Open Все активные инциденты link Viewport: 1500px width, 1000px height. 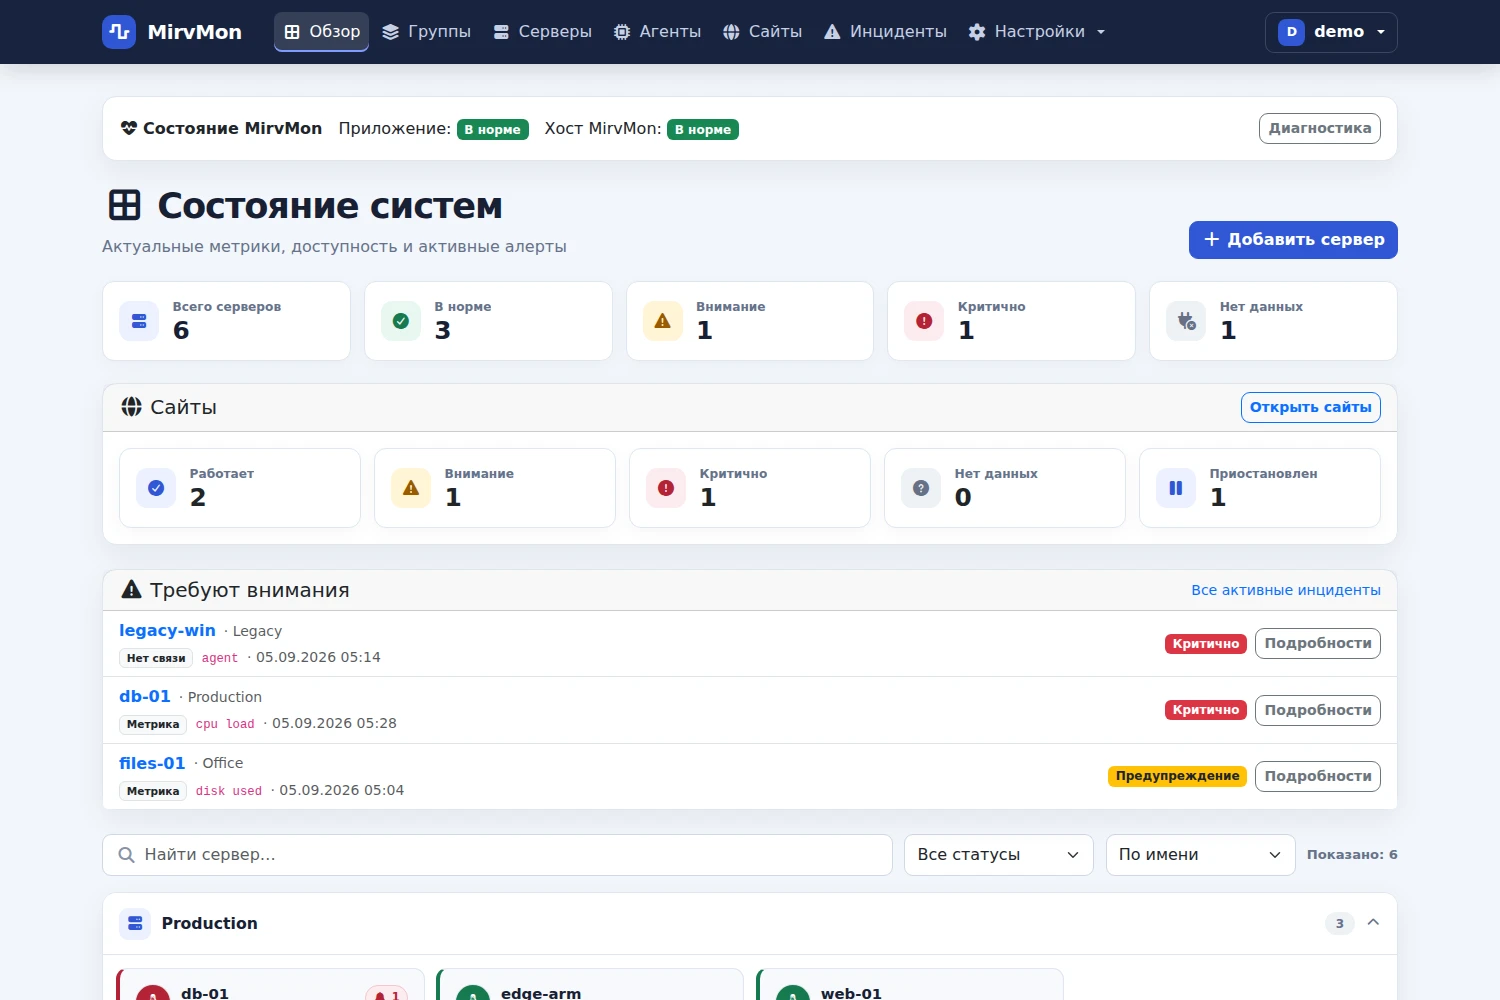[1285, 590]
